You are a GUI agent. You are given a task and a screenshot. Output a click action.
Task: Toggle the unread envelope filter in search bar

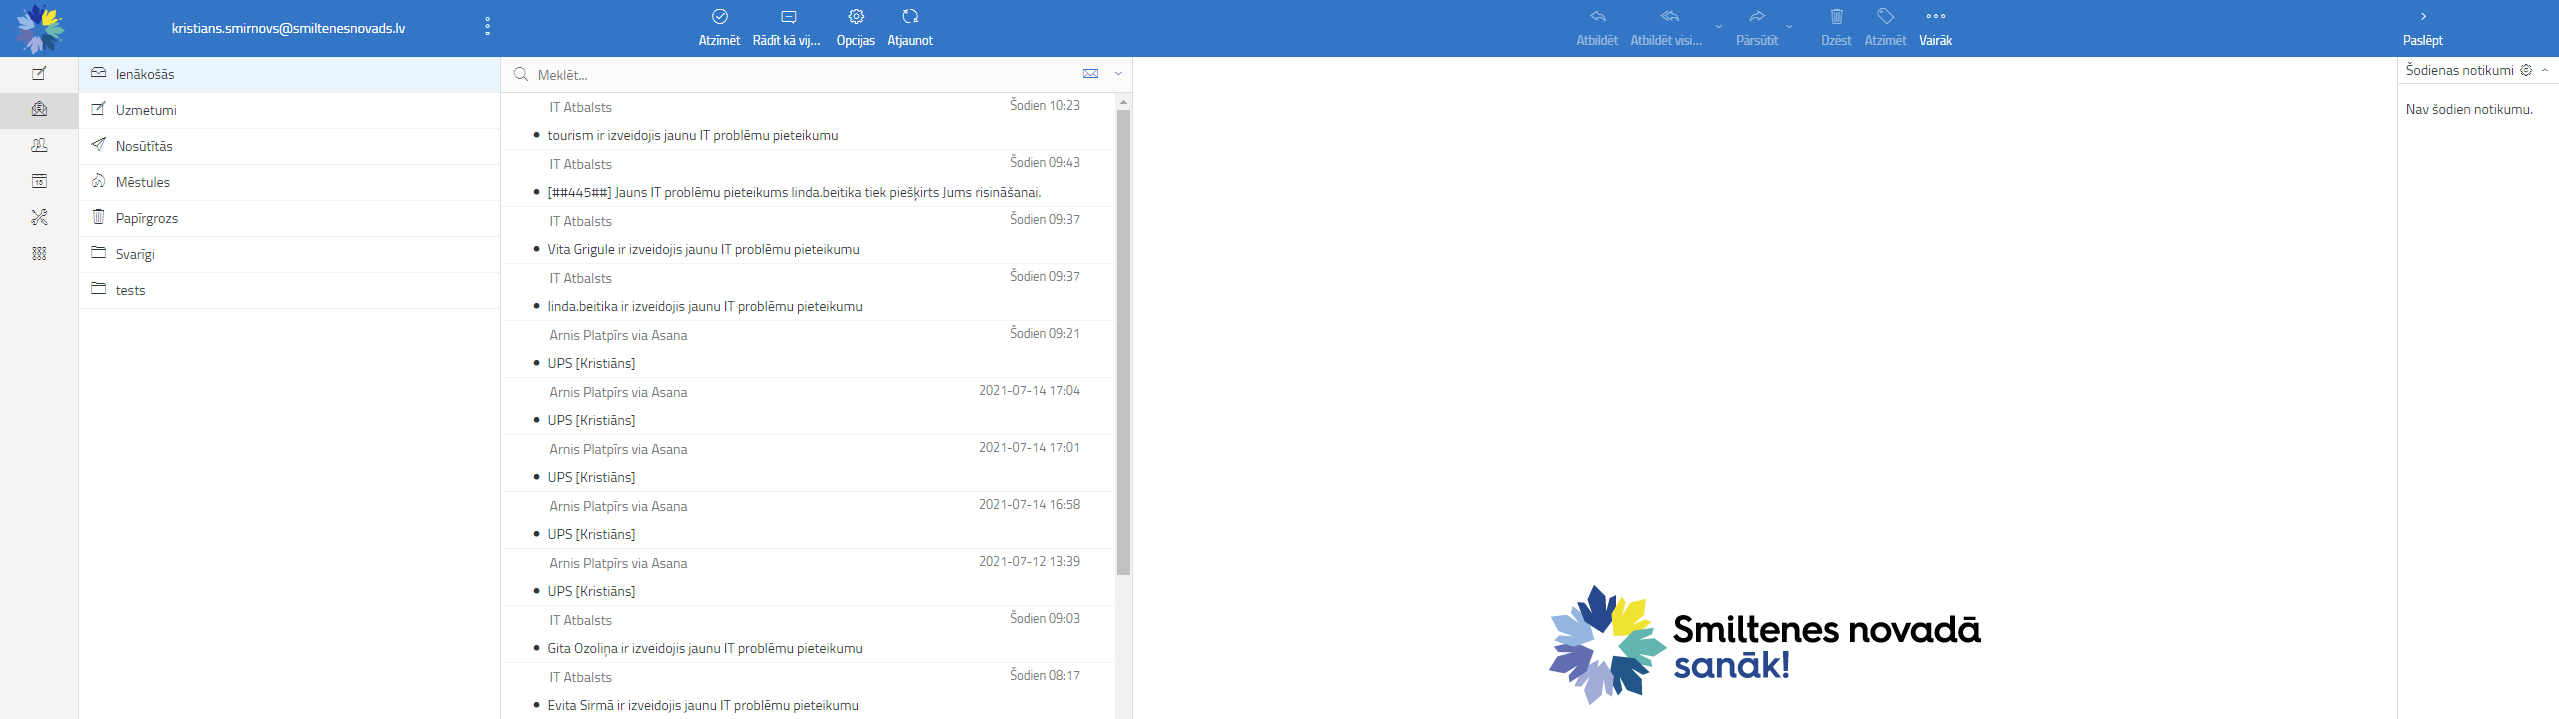point(1090,74)
